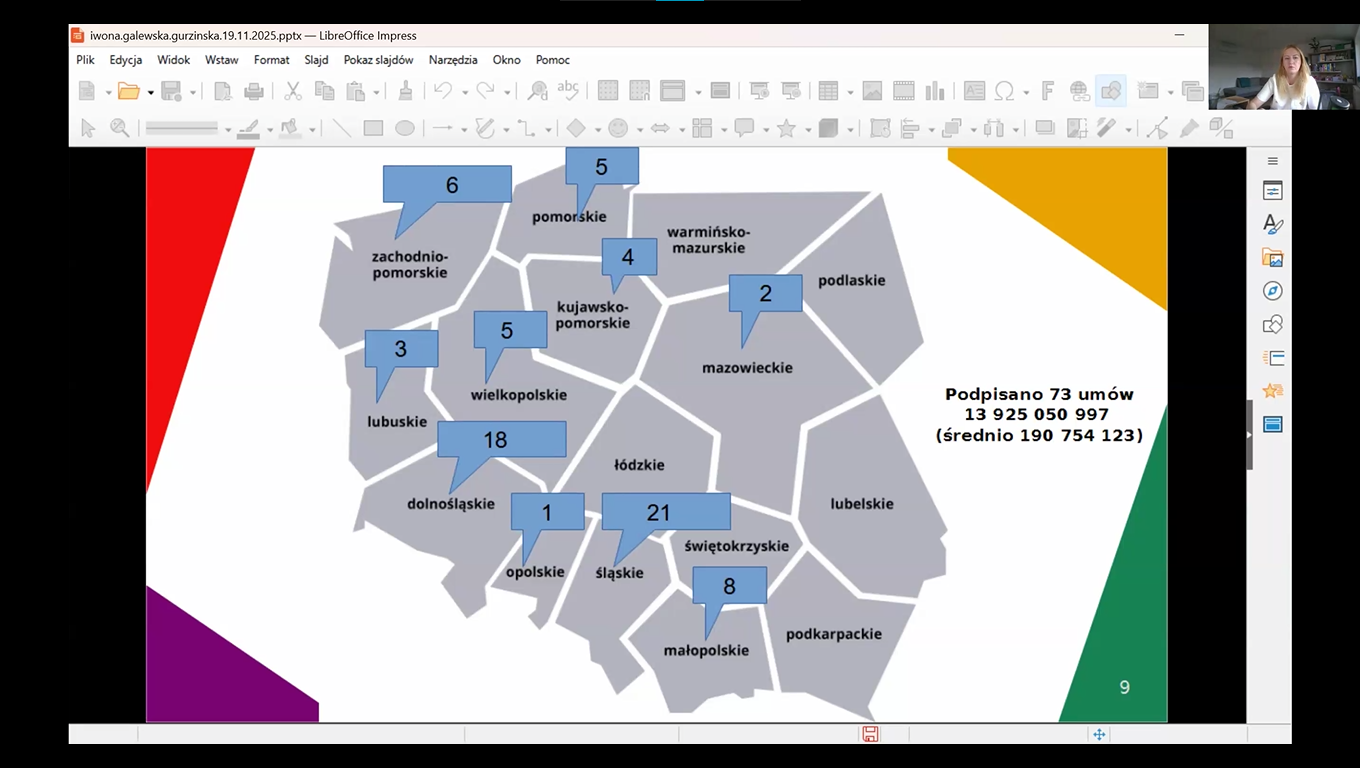Image resolution: width=1360 pixels, height=768 pixels.
Task: Click the Cut scissors icon
Action: point(293,91)
